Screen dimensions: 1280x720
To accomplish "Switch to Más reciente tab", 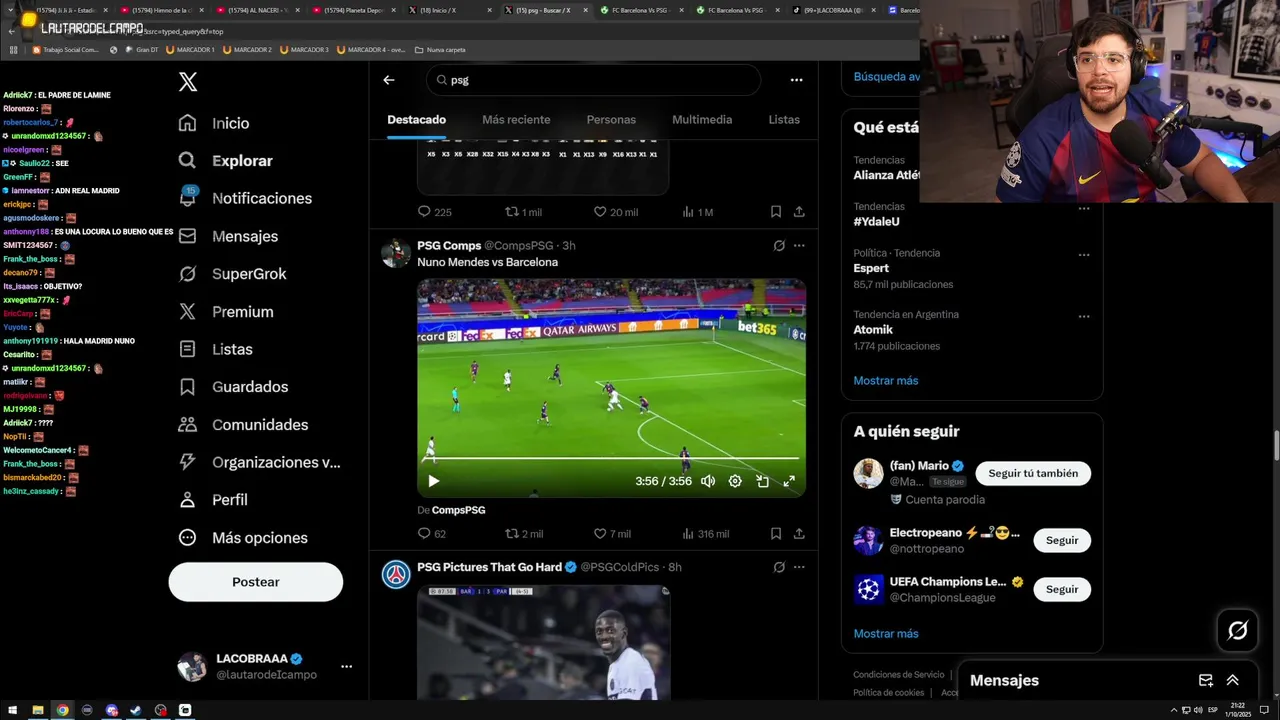I will pos(516,119).
